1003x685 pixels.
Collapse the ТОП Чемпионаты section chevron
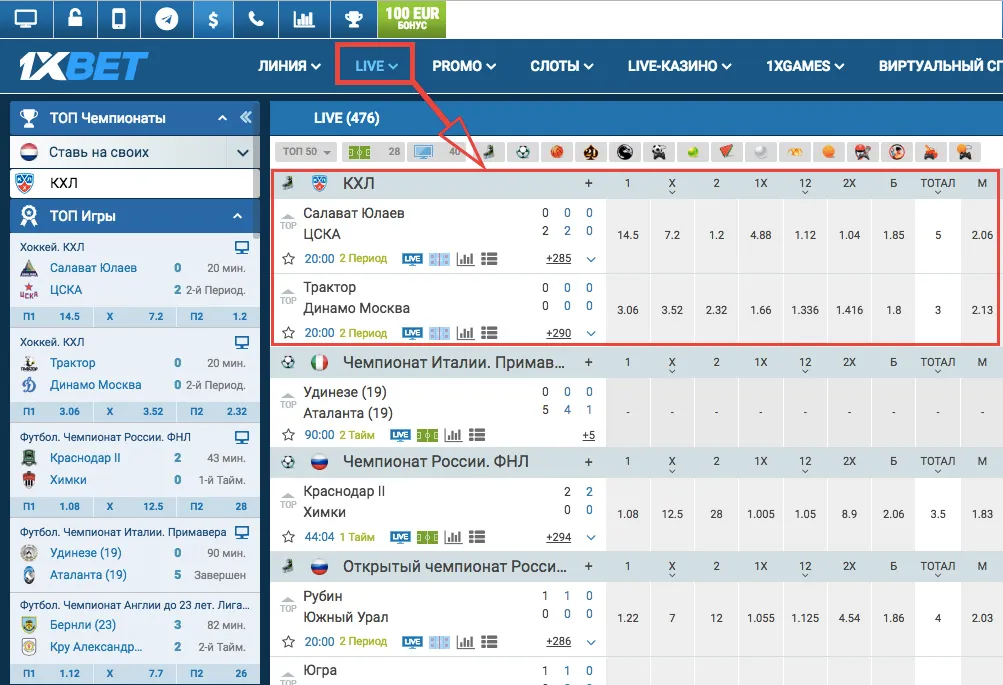(223, 118)
